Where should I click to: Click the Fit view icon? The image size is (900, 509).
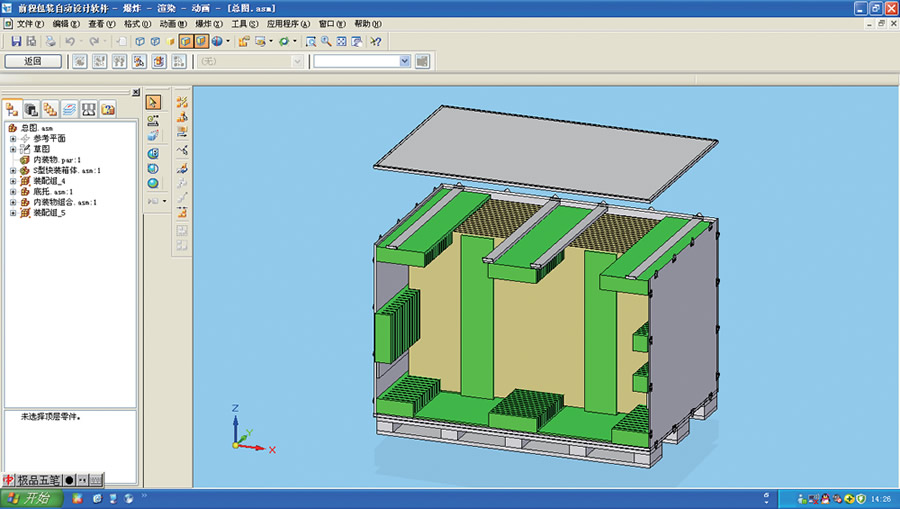point(342,41)
